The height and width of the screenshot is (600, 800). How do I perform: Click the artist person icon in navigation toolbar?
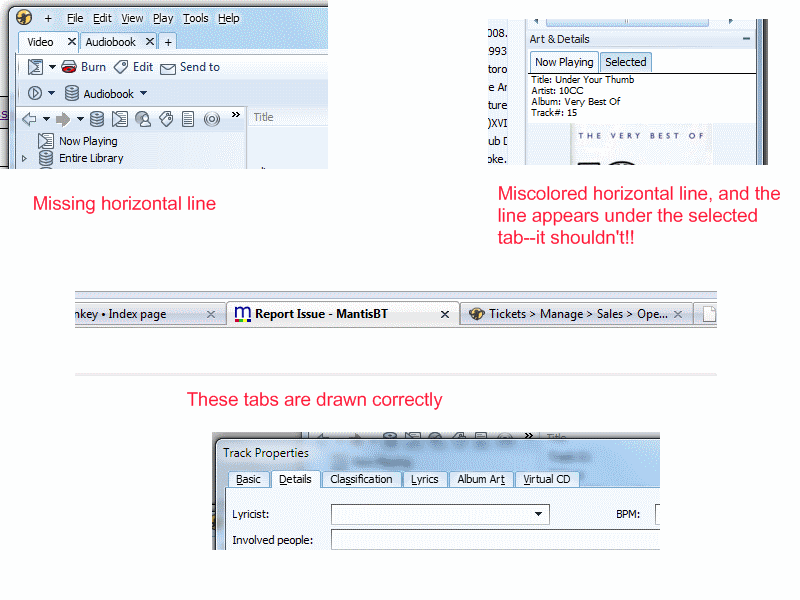tap(143, 119)
